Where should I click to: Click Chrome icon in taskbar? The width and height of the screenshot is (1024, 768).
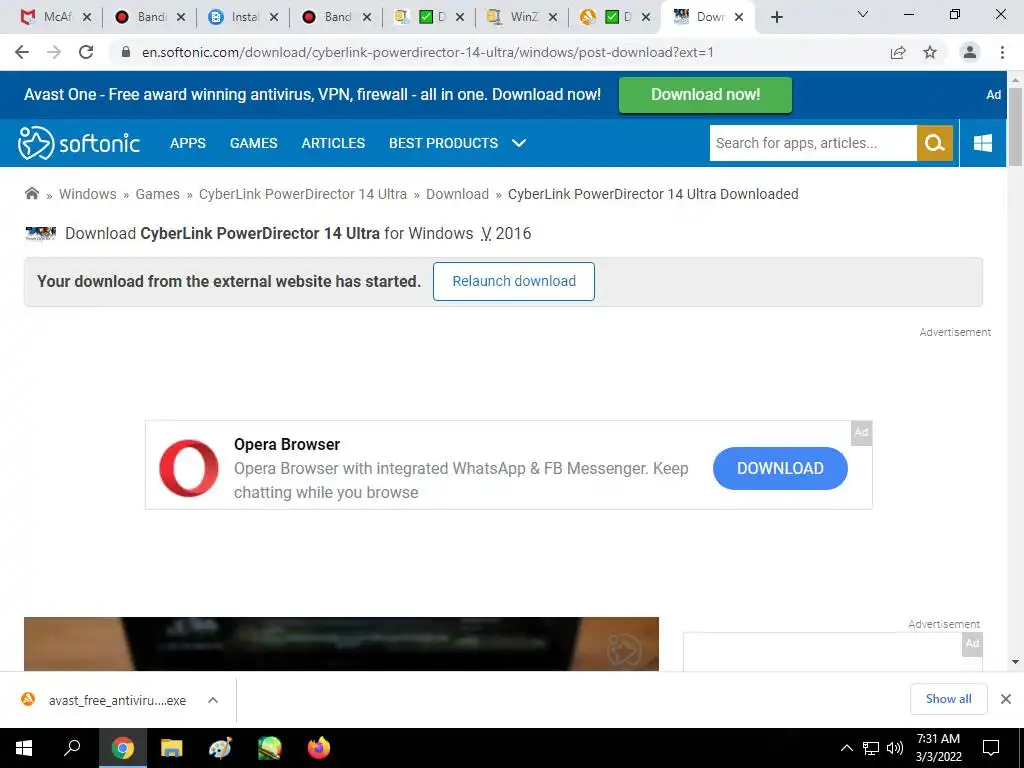122,748
